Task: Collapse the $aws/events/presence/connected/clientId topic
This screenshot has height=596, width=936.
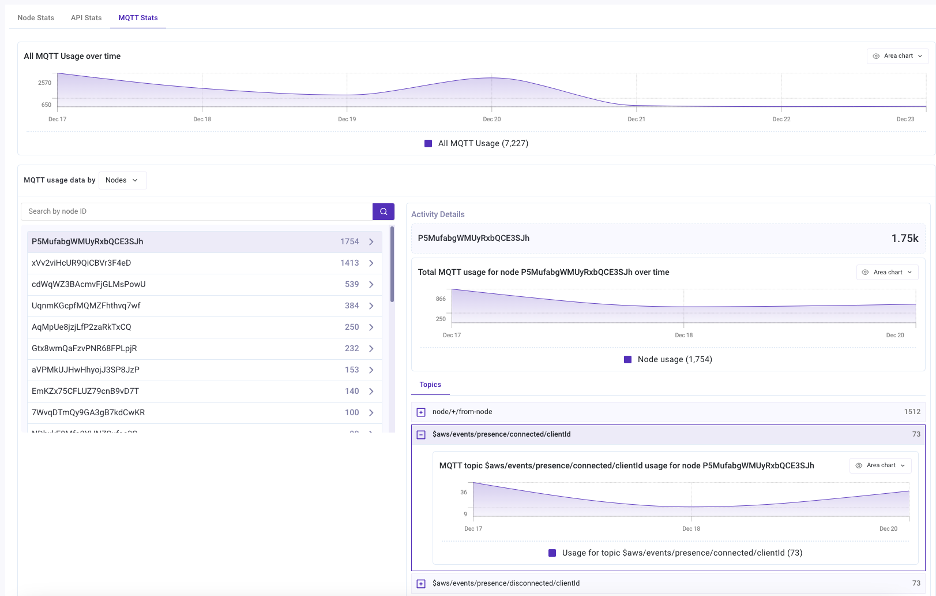Action: (x=421, y=435)
